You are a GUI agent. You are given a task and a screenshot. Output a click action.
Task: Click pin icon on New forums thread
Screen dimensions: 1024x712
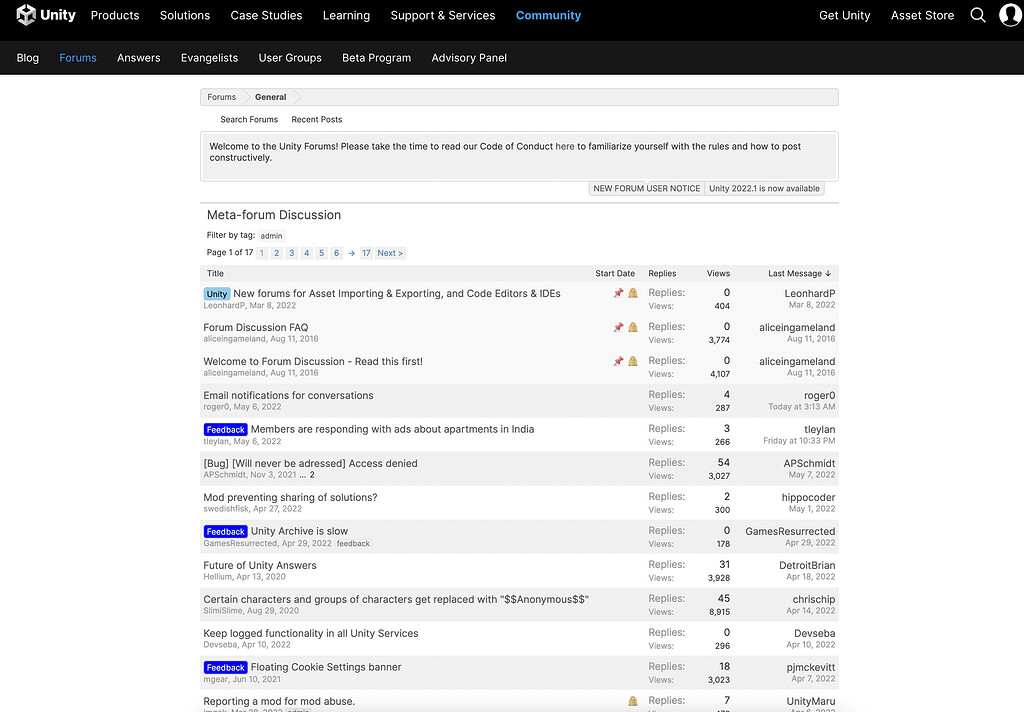(618, 293)
